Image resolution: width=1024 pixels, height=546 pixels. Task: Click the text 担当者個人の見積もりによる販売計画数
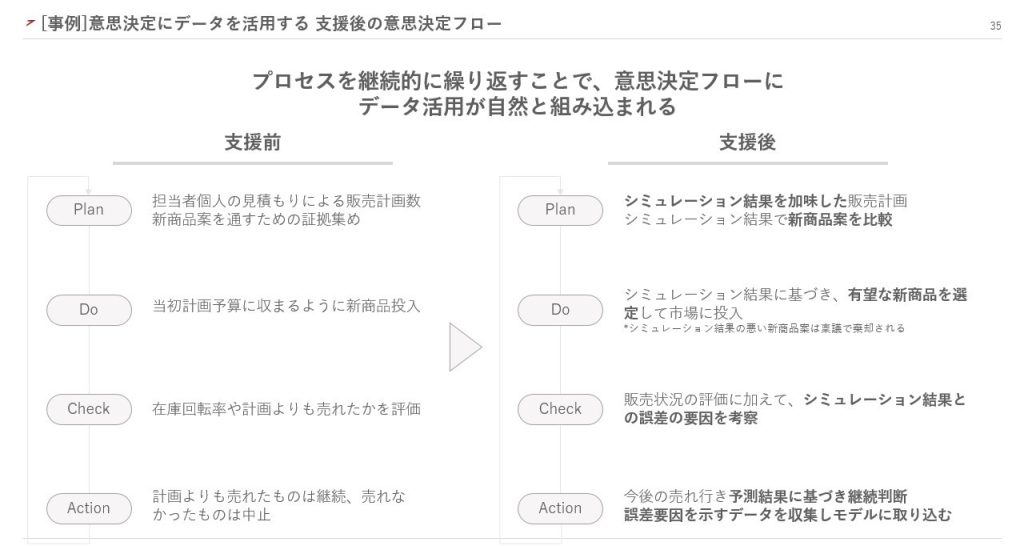286,201
